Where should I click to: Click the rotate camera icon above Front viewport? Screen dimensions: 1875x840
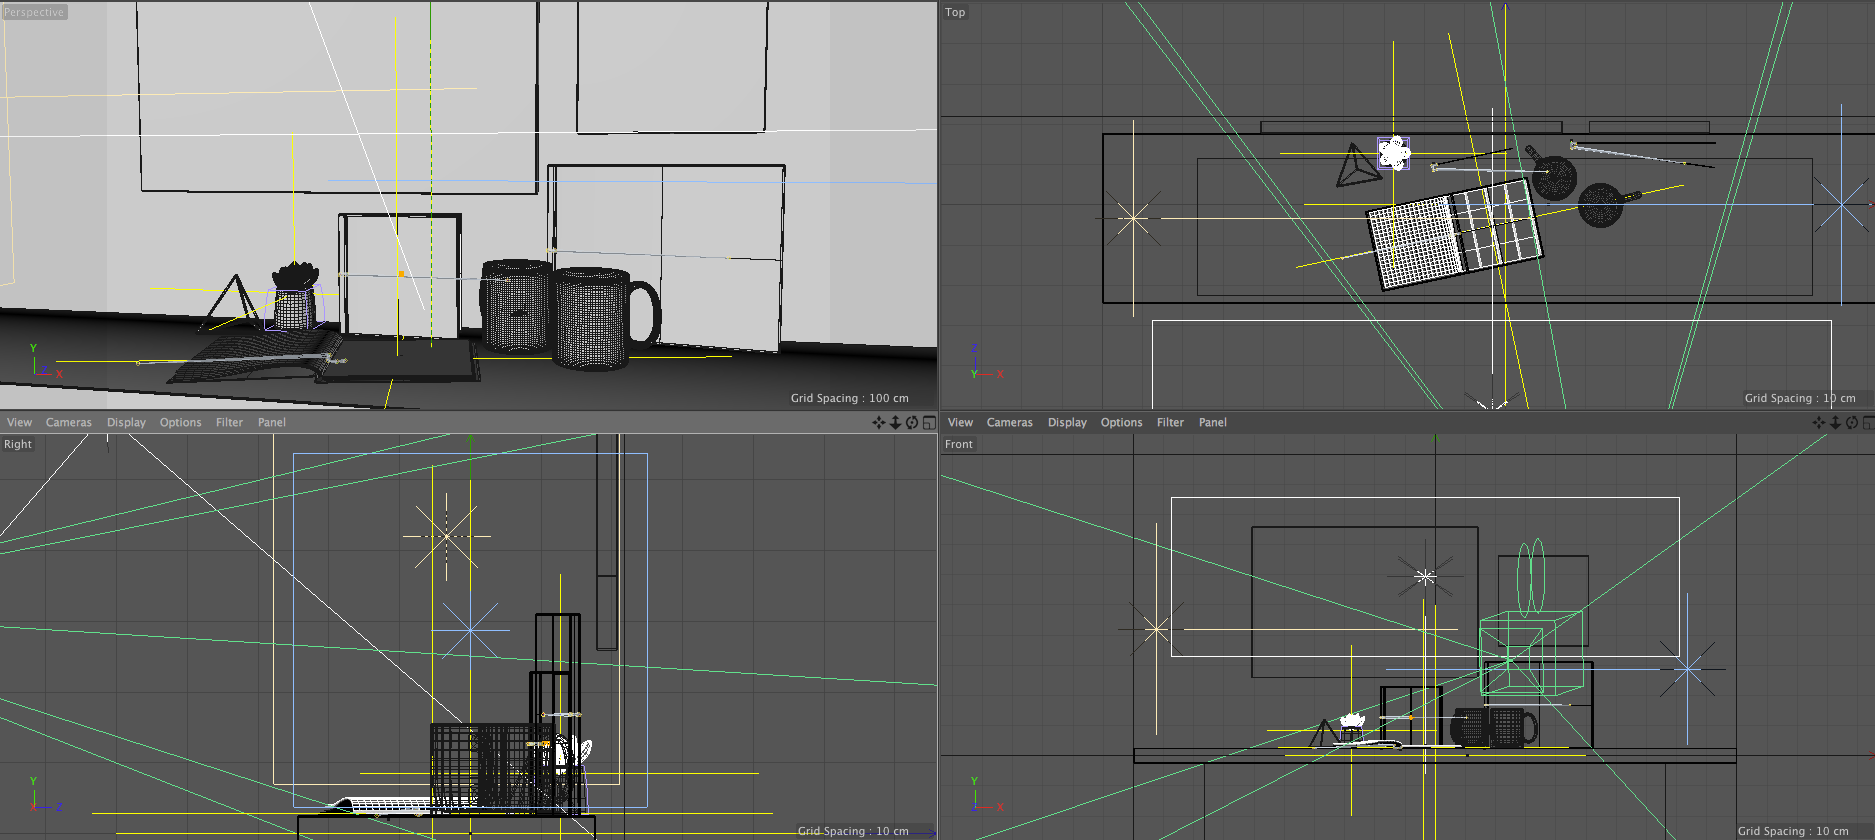1852,423
